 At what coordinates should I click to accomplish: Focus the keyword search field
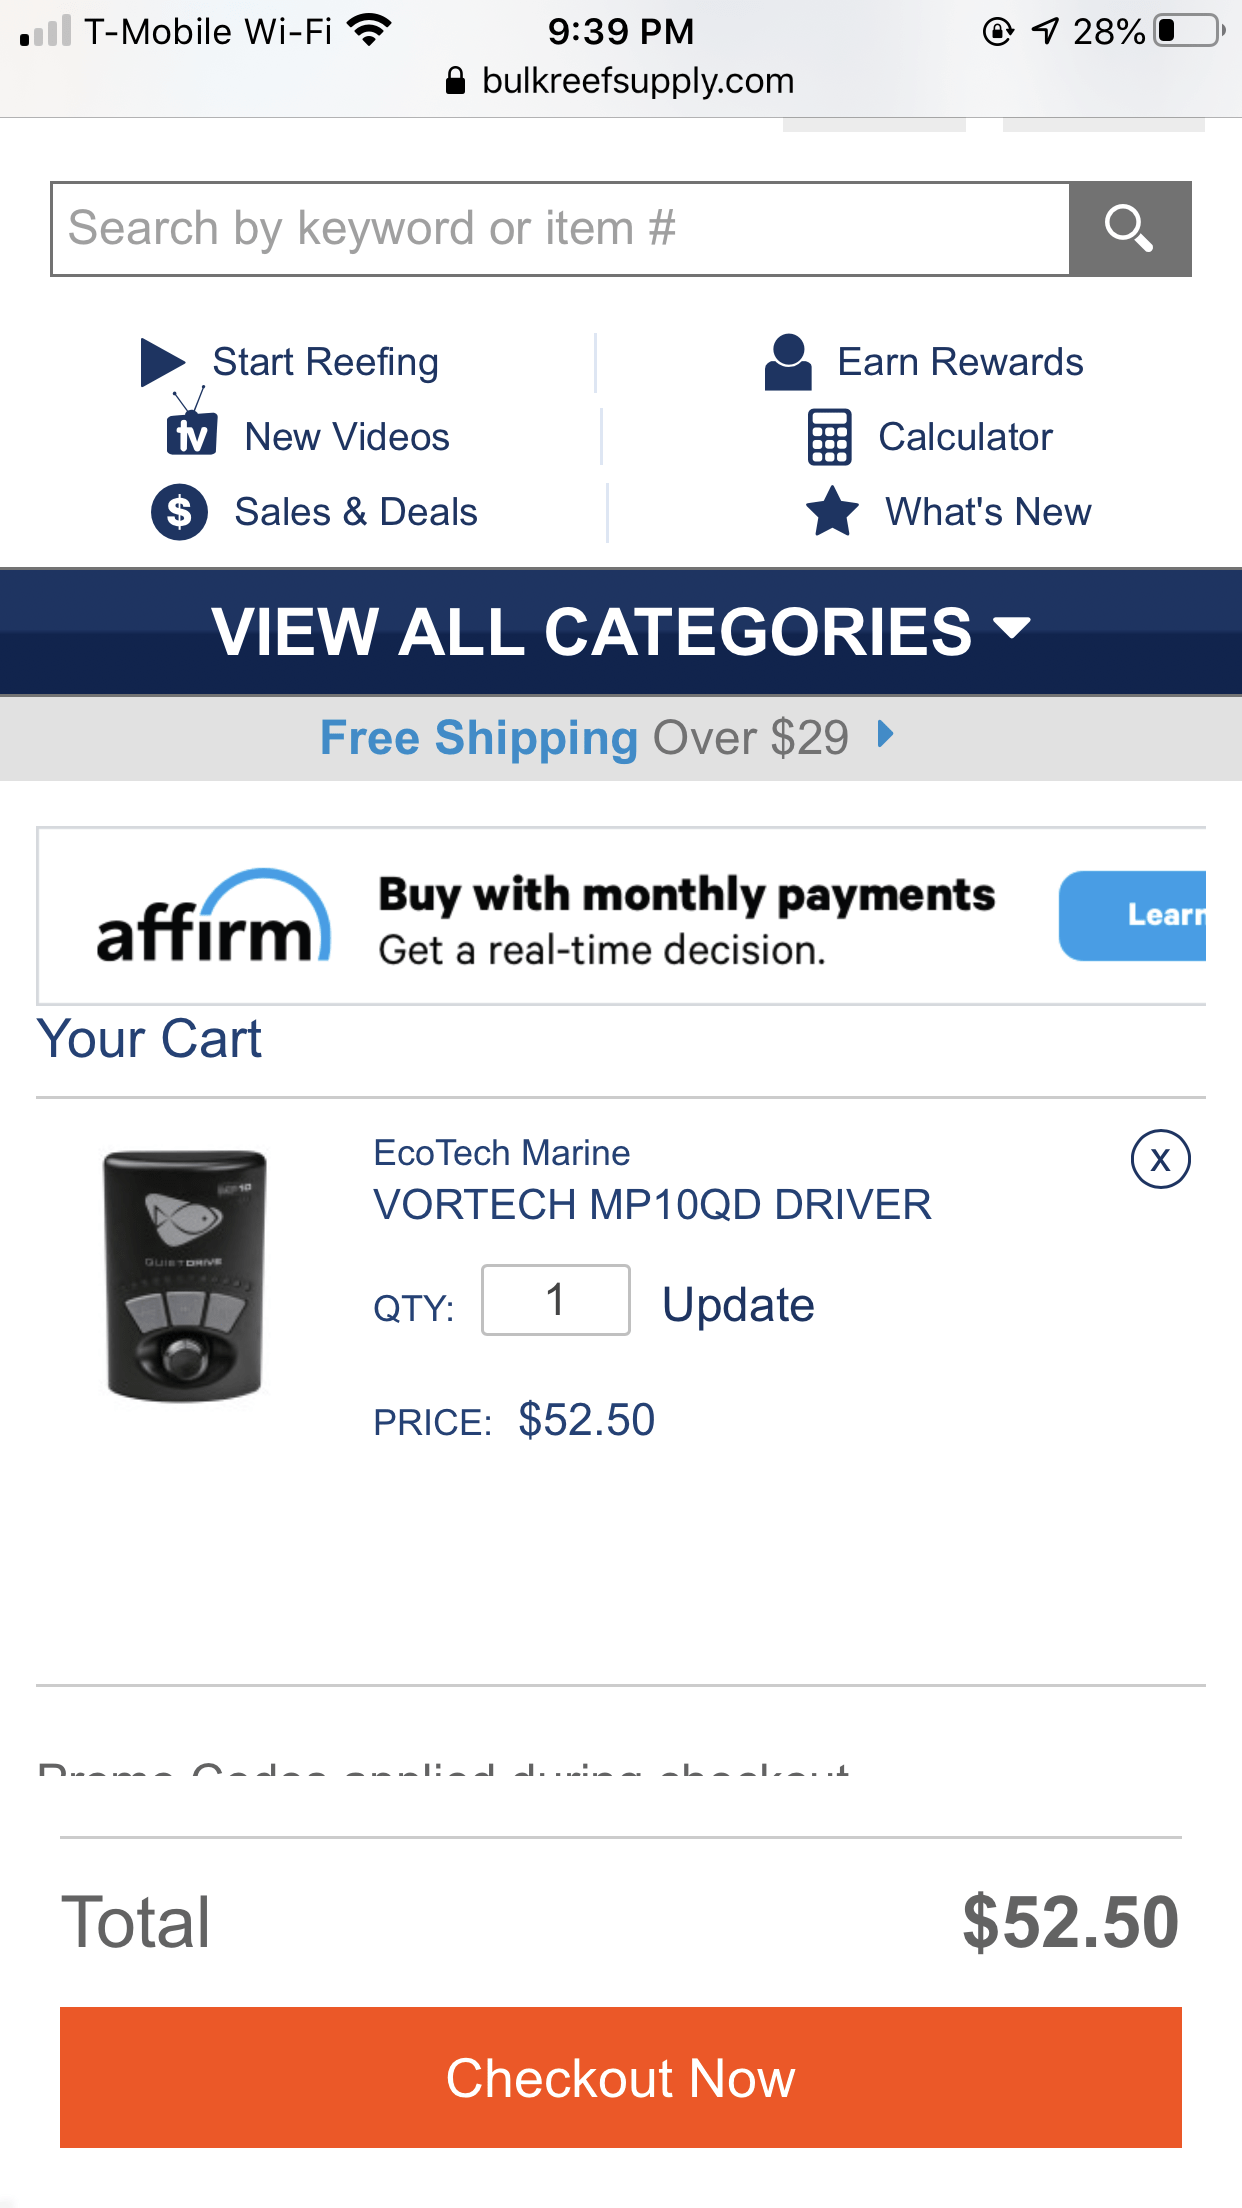tap(560, 229)
